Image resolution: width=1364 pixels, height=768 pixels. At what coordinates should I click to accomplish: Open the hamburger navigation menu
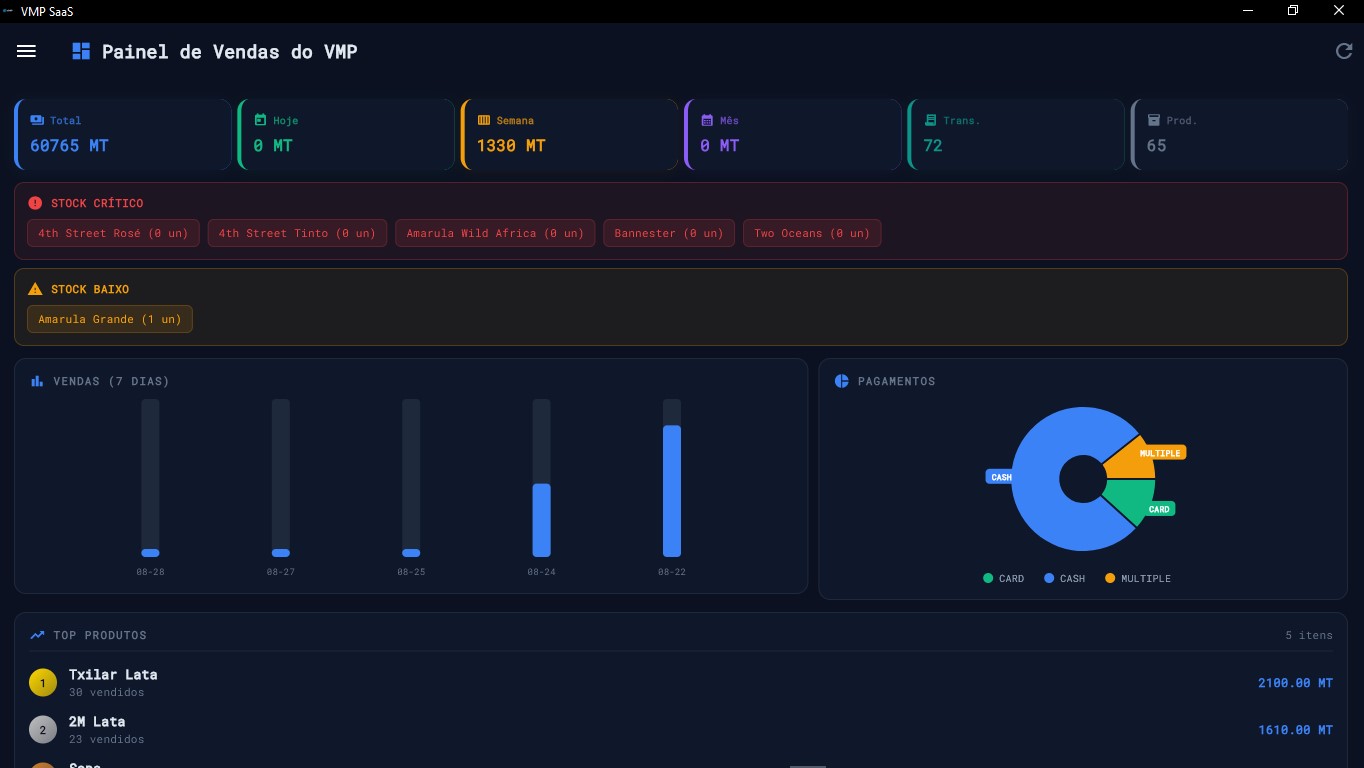click(26, 51)
